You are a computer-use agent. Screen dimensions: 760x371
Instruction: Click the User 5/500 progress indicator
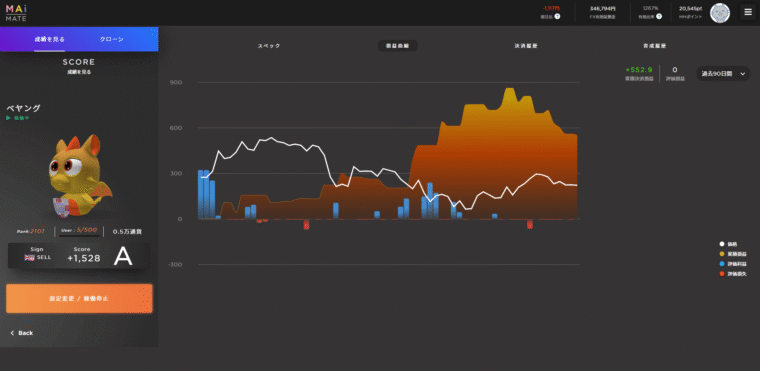(x=79, y=231)
